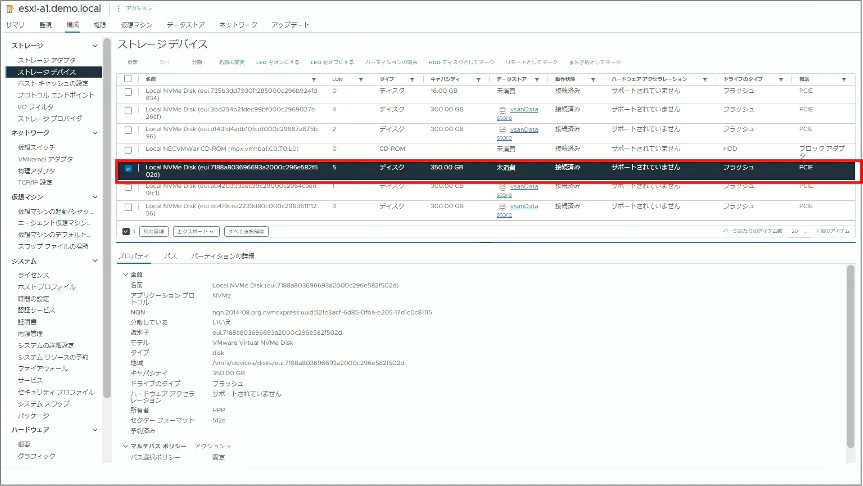Click the left sidebar scrollbar
Viewport: 863px width, 486px height.
(107, 220)
